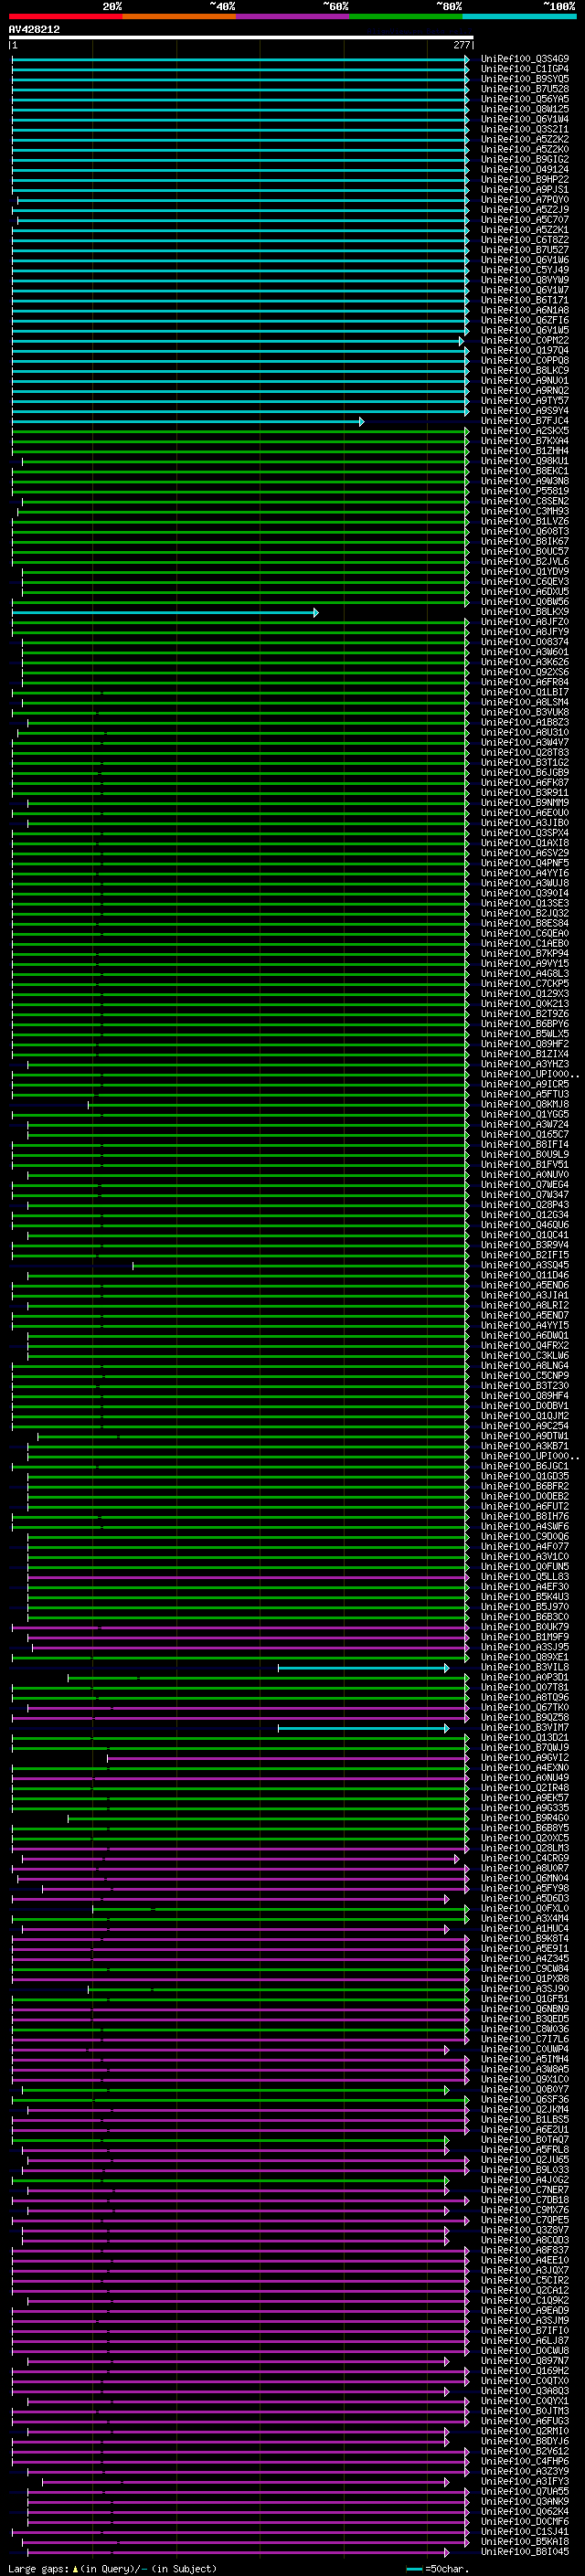Select the UniRef100_A3IFY3 label
Image resolution: width=585 pixels, height=2576 pixels.
point(525,2482)
